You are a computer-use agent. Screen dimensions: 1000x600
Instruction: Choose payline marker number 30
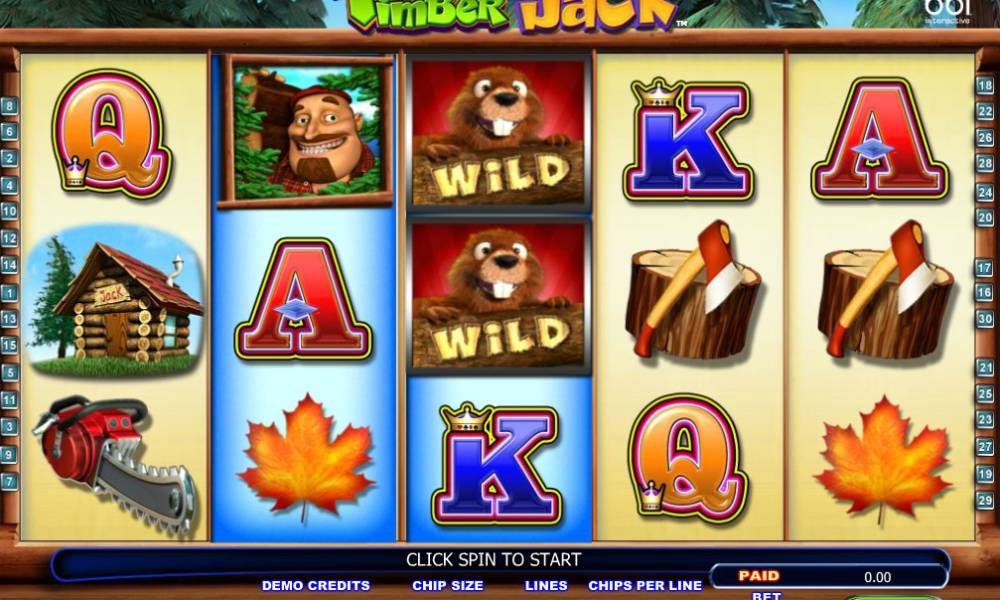tap(985, 318)
